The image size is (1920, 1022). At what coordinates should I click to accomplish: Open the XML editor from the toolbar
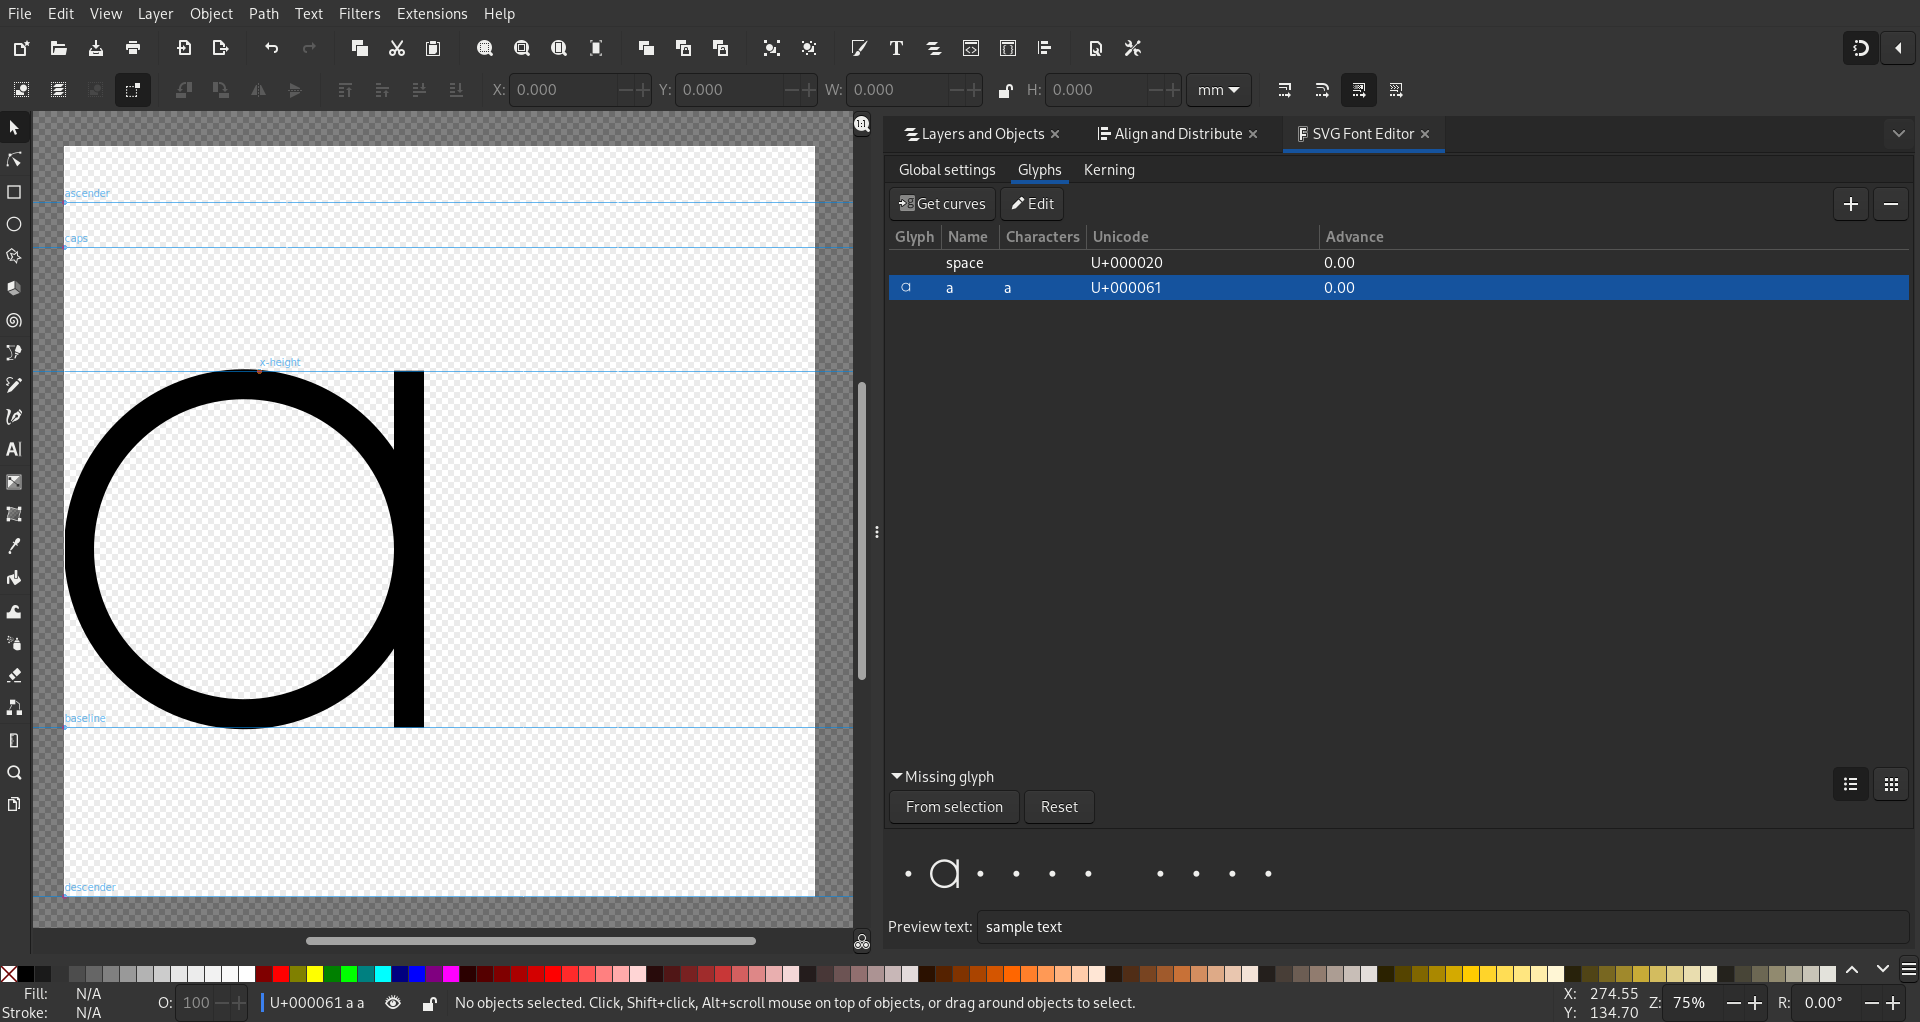971,48
